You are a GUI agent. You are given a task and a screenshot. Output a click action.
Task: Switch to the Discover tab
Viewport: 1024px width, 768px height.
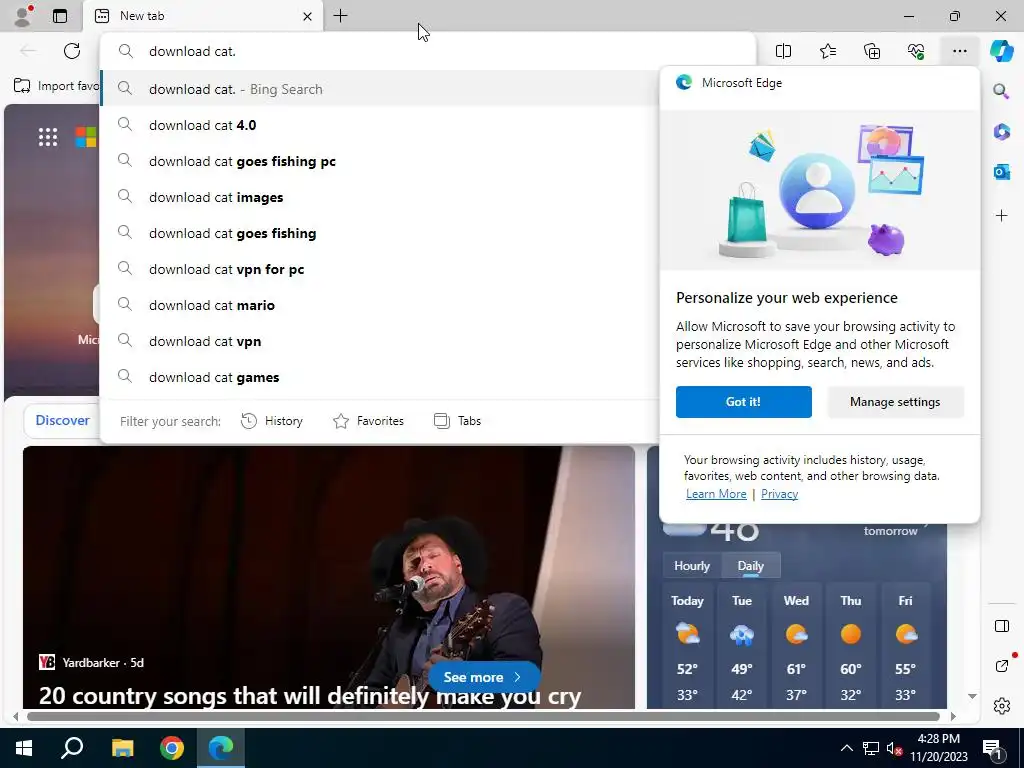tap(62, 420)
